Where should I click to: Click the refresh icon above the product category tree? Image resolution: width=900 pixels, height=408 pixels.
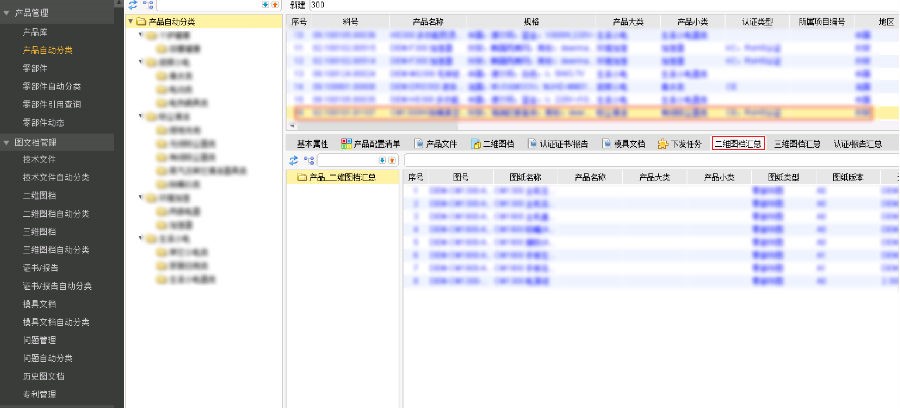(x=132, y=5)
